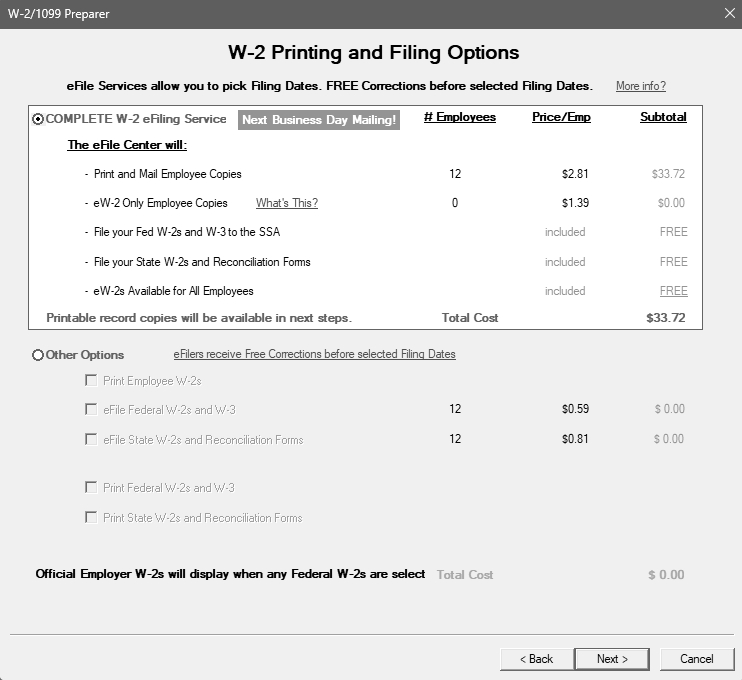The width and height of the screenshot is (742, 680).
Task: Go back using the Back button
Action: (x=536, y=659)
